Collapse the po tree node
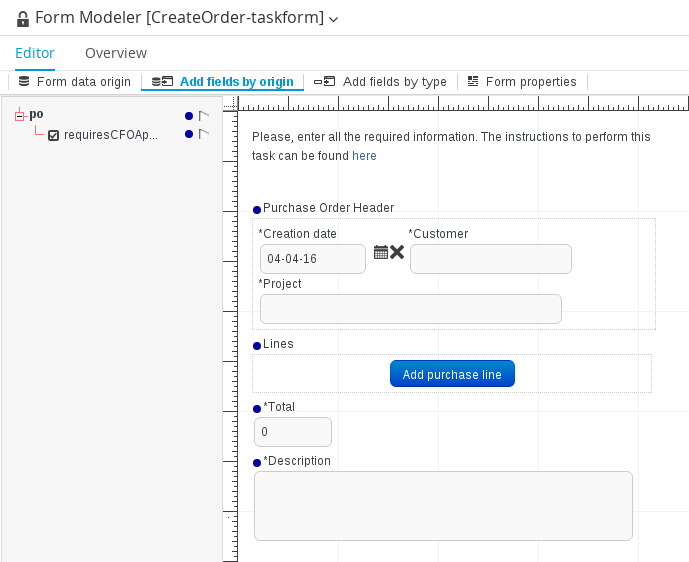The width and height of the screenshot is (689, 562). [x=19, y=116]
